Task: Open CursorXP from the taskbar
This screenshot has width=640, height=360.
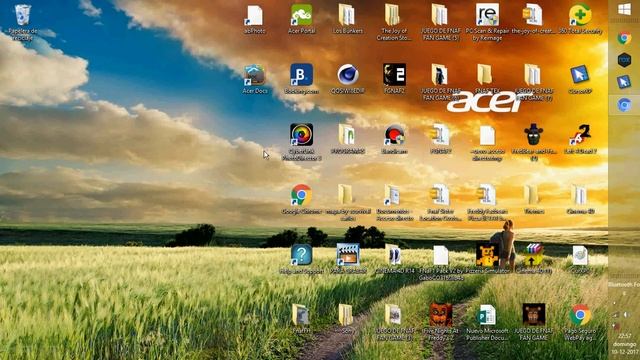Action: coord(624,82)
